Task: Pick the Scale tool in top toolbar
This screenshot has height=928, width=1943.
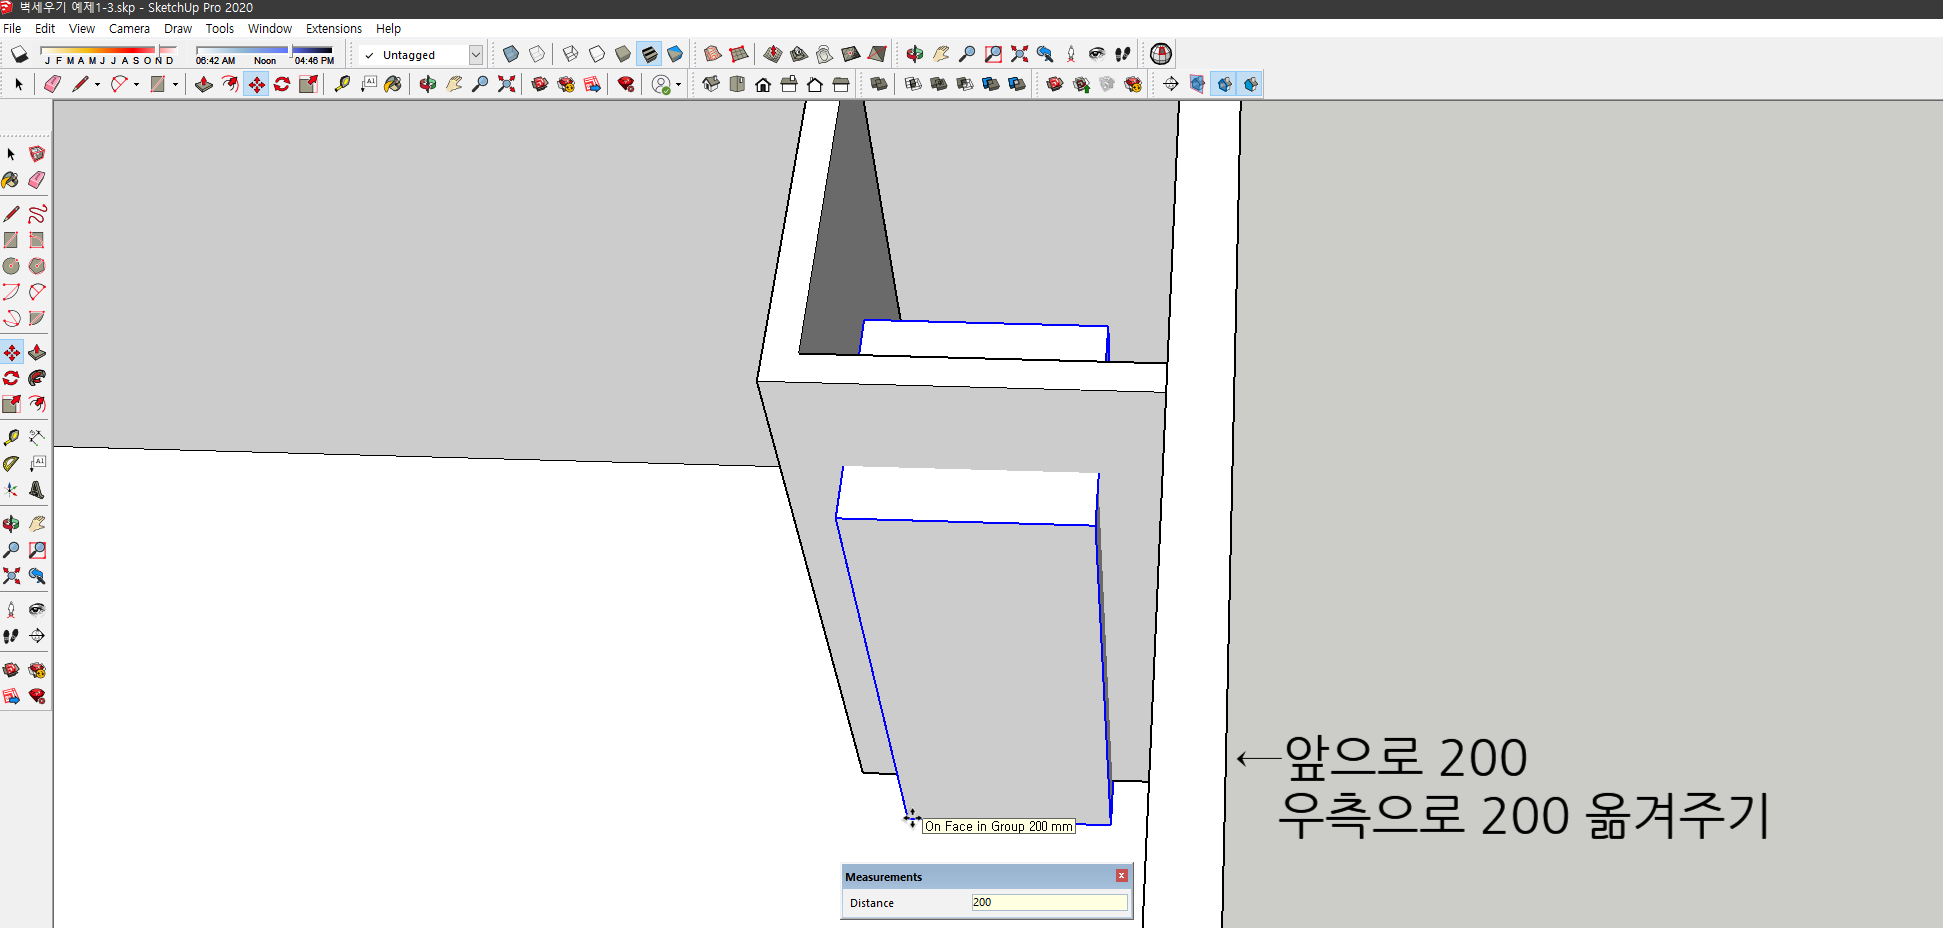Action: (308, 84)
